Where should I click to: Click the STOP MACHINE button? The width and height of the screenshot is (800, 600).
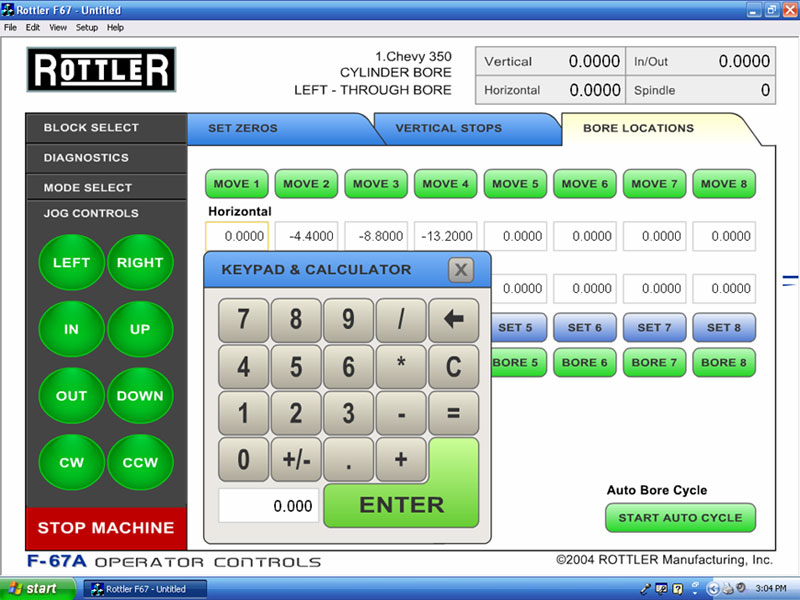point(106,527)
